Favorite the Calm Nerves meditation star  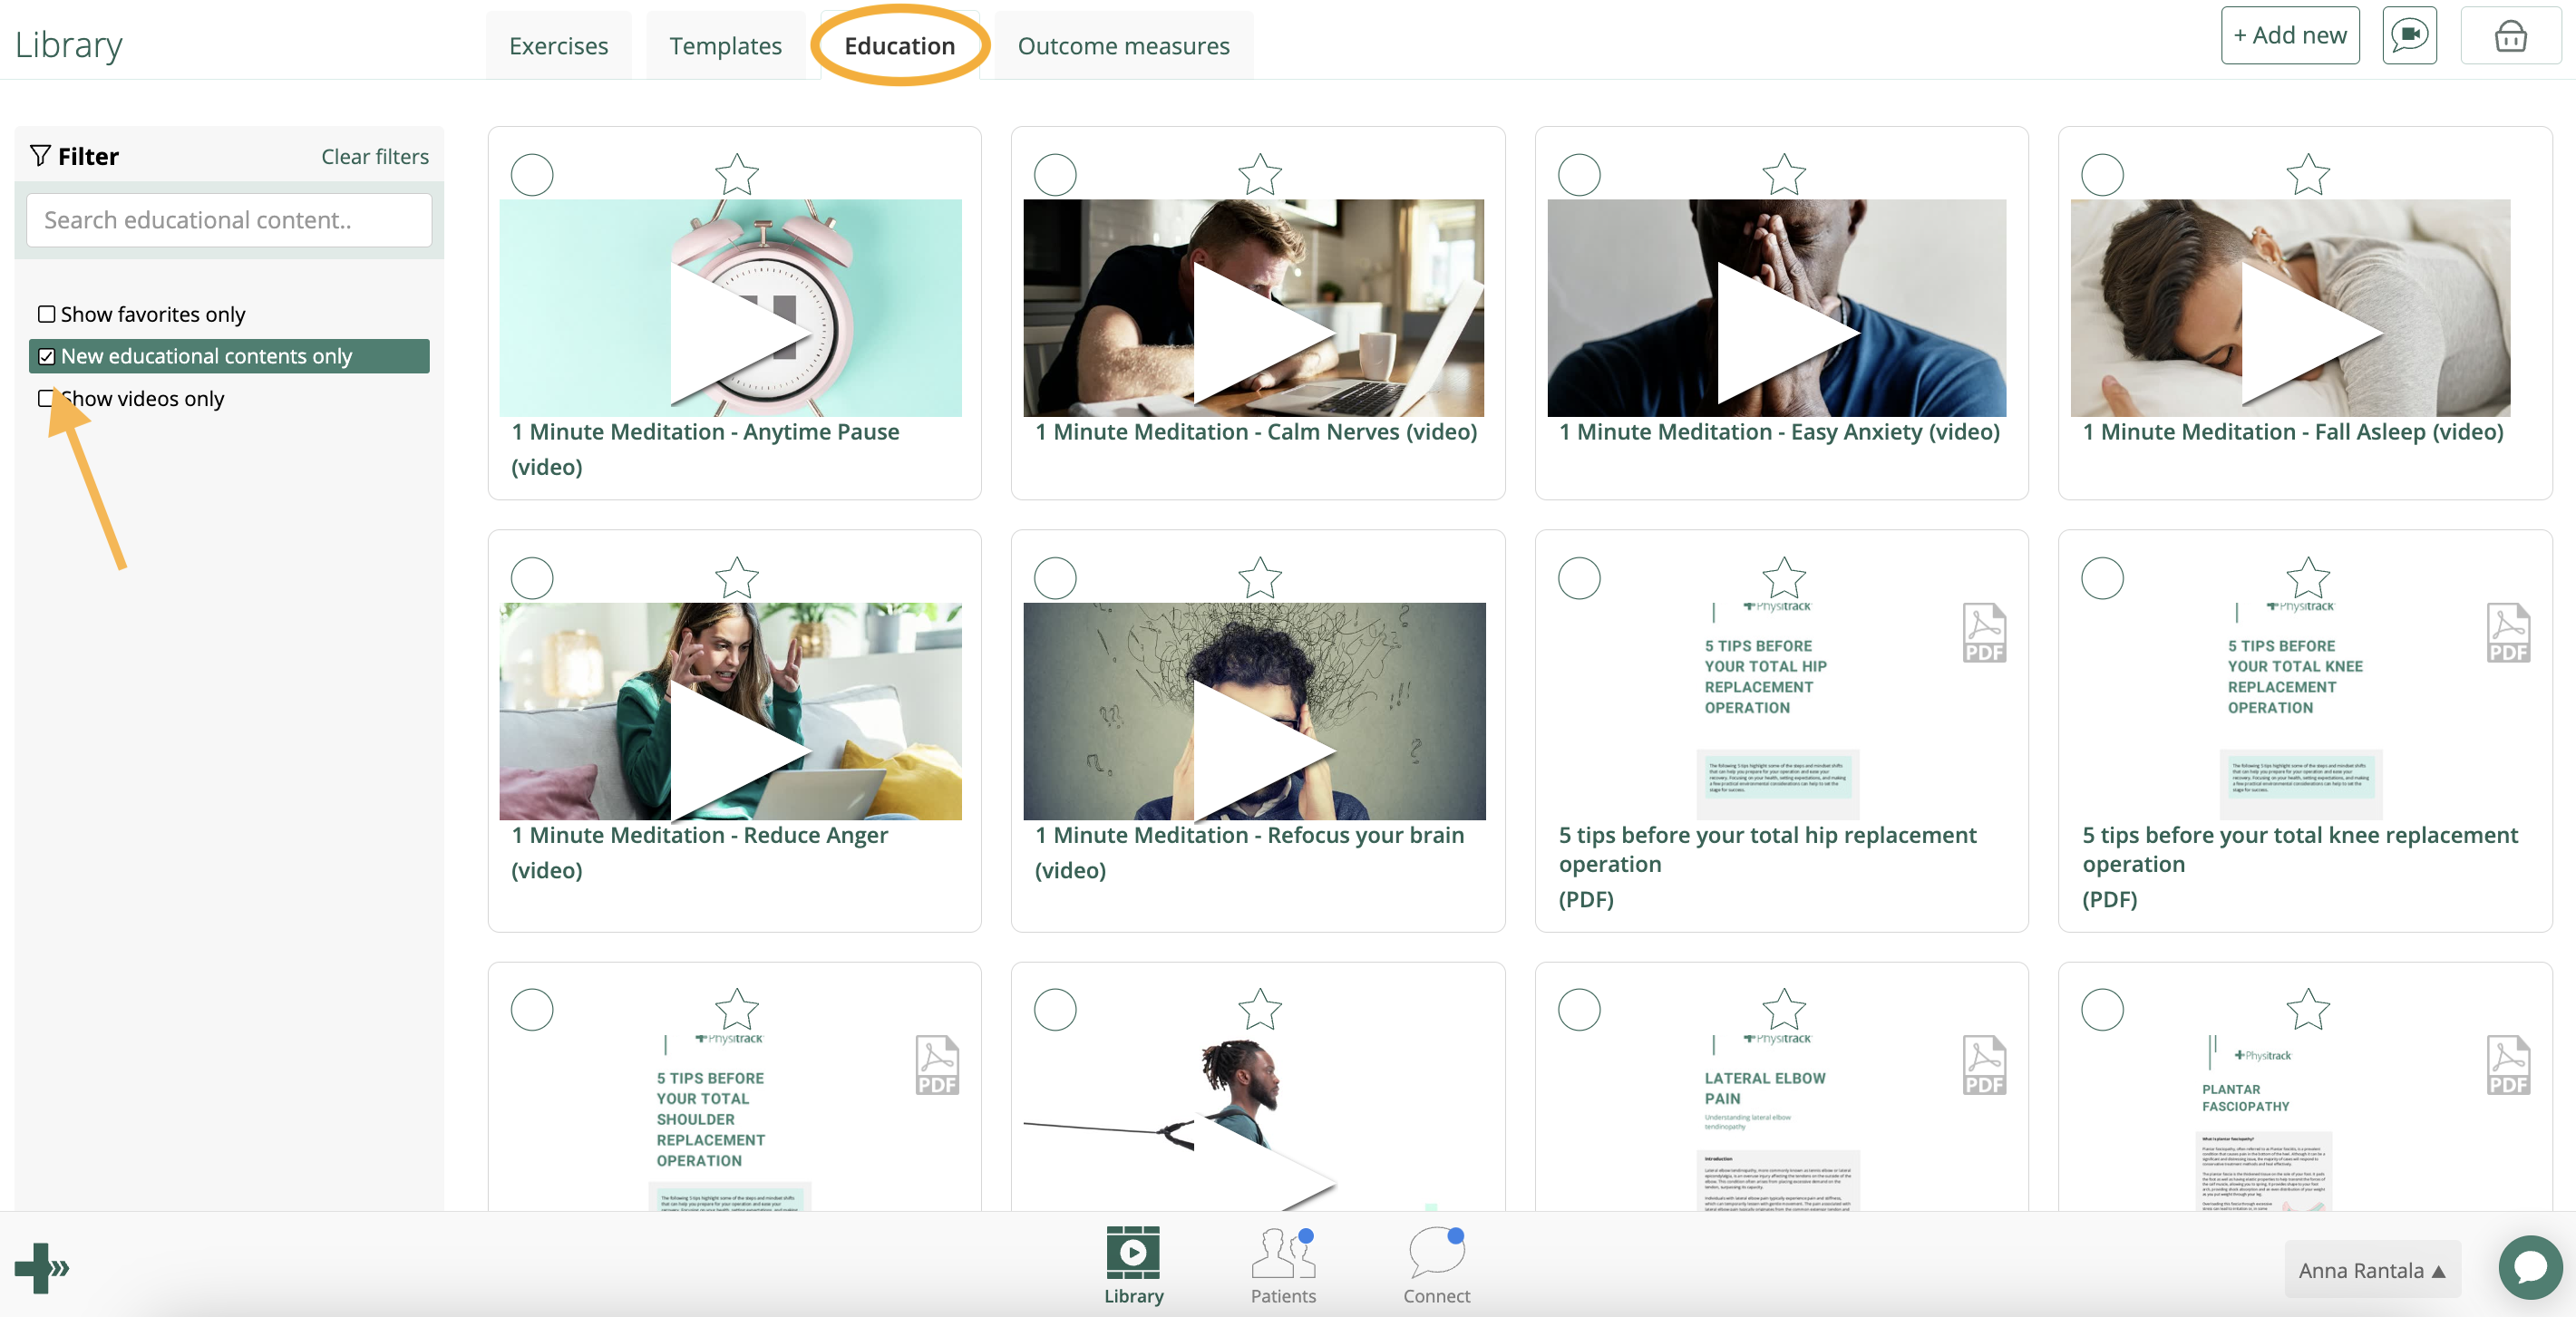[x=1259, y=175]
